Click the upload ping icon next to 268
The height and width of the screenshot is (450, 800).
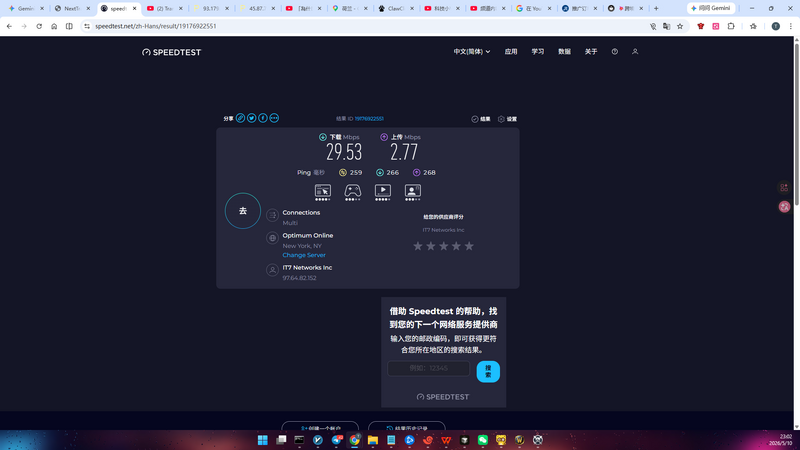pyautogui.click(x=416, y=172)
